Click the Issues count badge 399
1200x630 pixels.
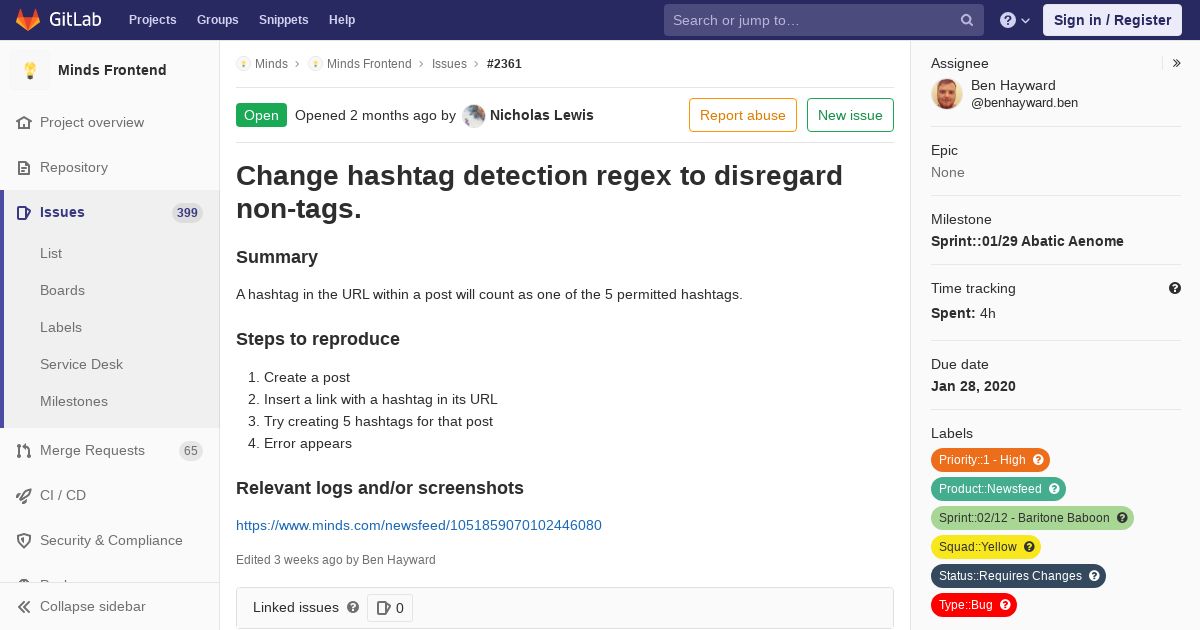[187, 213]
